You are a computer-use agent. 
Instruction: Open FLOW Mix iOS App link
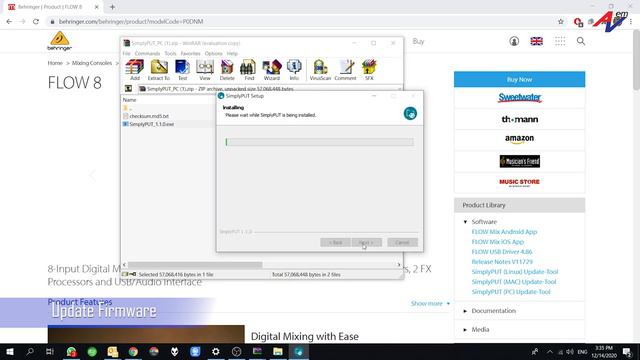(498, 242)
